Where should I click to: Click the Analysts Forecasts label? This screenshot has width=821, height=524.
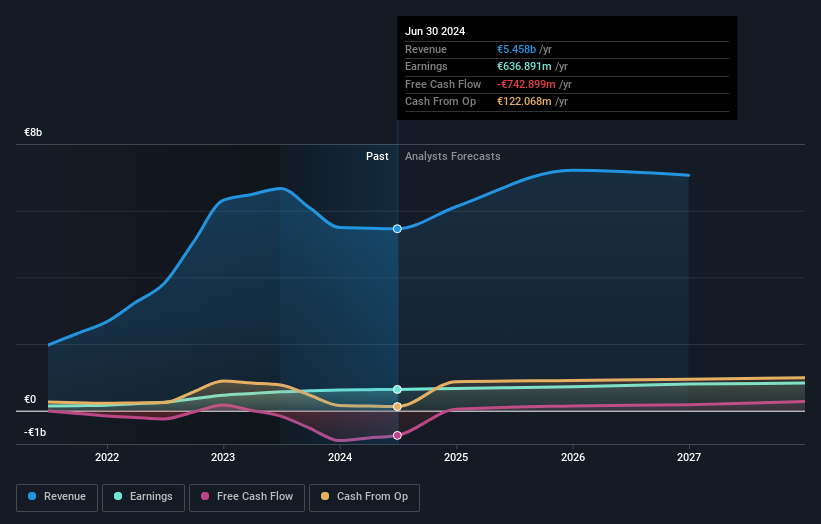click(452, 157)
